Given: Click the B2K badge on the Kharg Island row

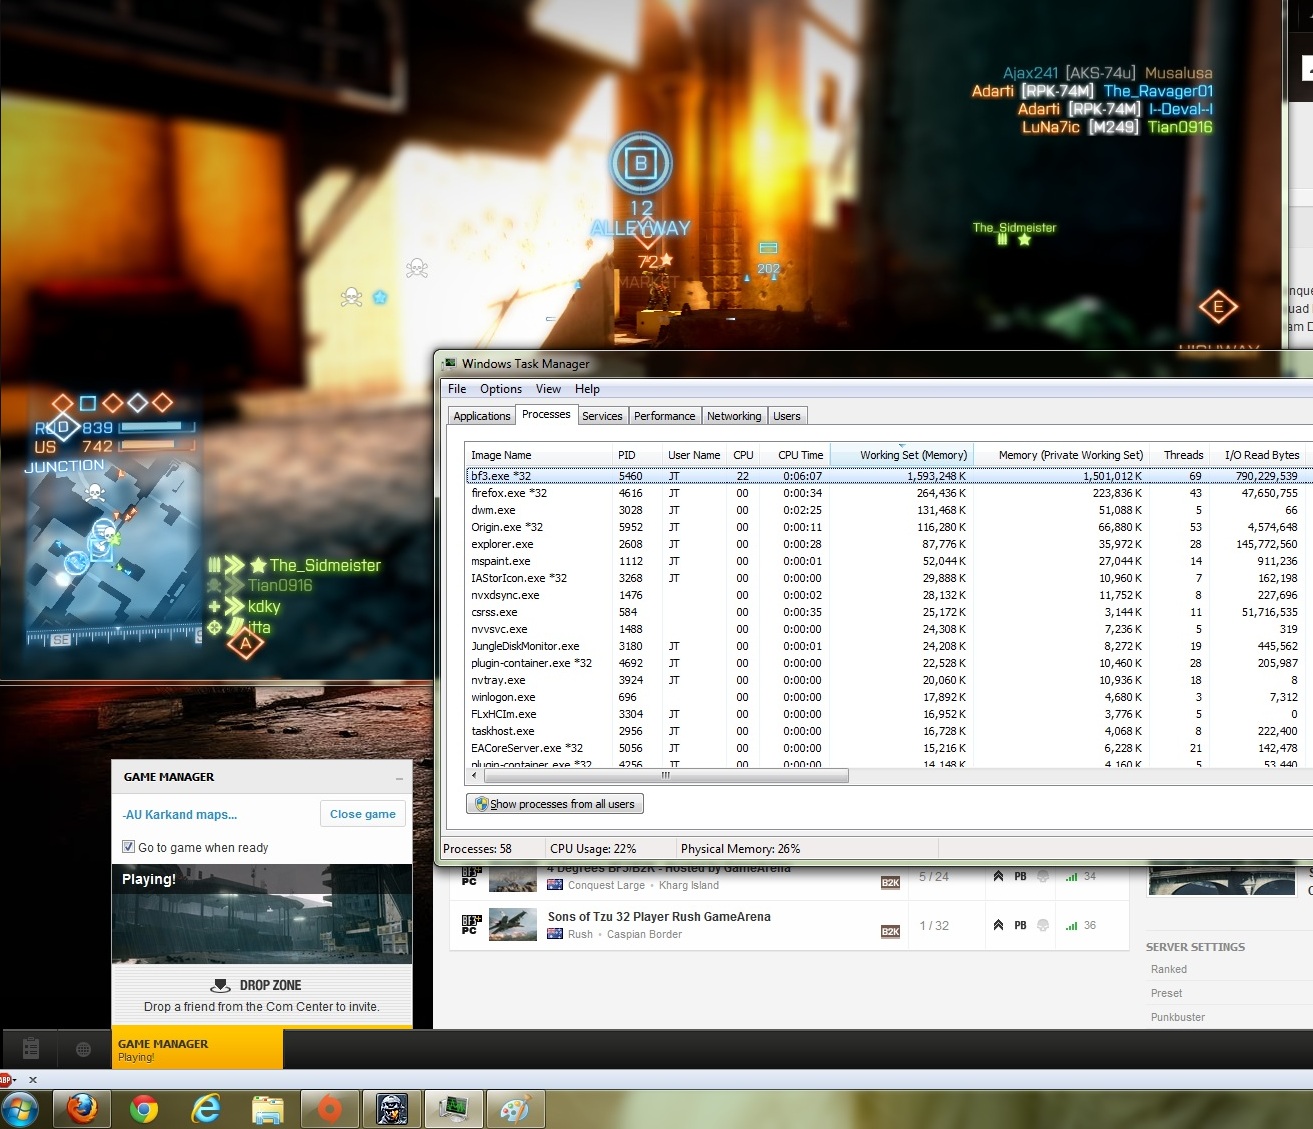Looking at the screenshot, I should pos(890,882).
